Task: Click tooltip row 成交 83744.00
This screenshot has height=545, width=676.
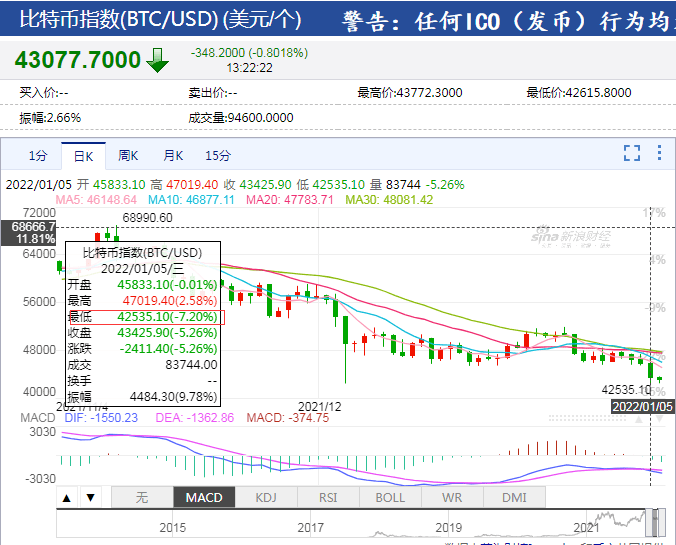Action: coord(143,365)
